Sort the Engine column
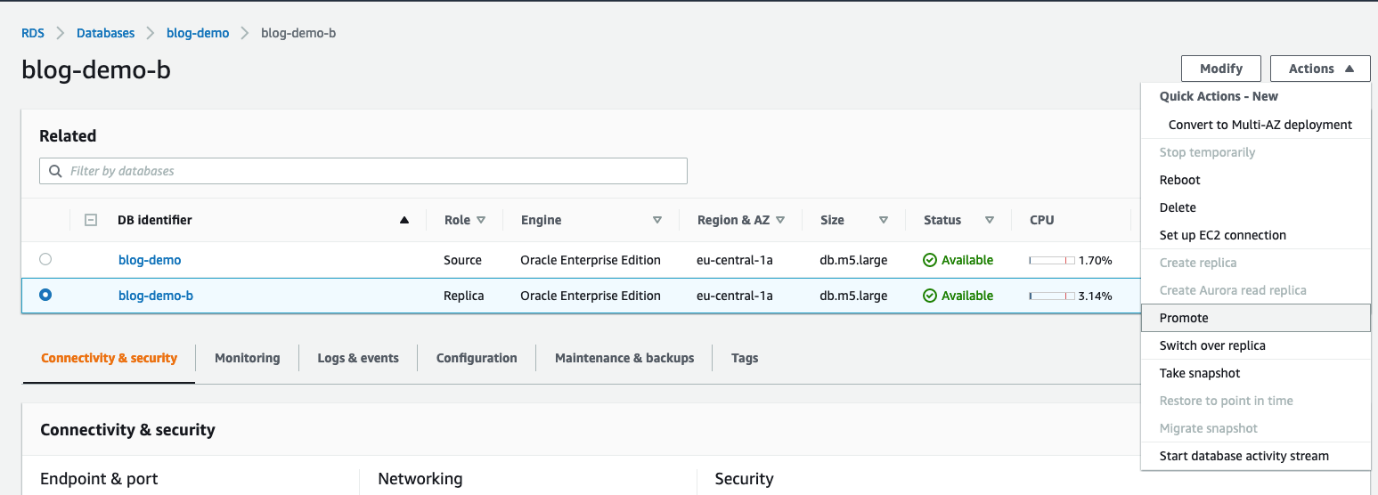Screen dimensions: 1378x495 [x=657, y=220]
